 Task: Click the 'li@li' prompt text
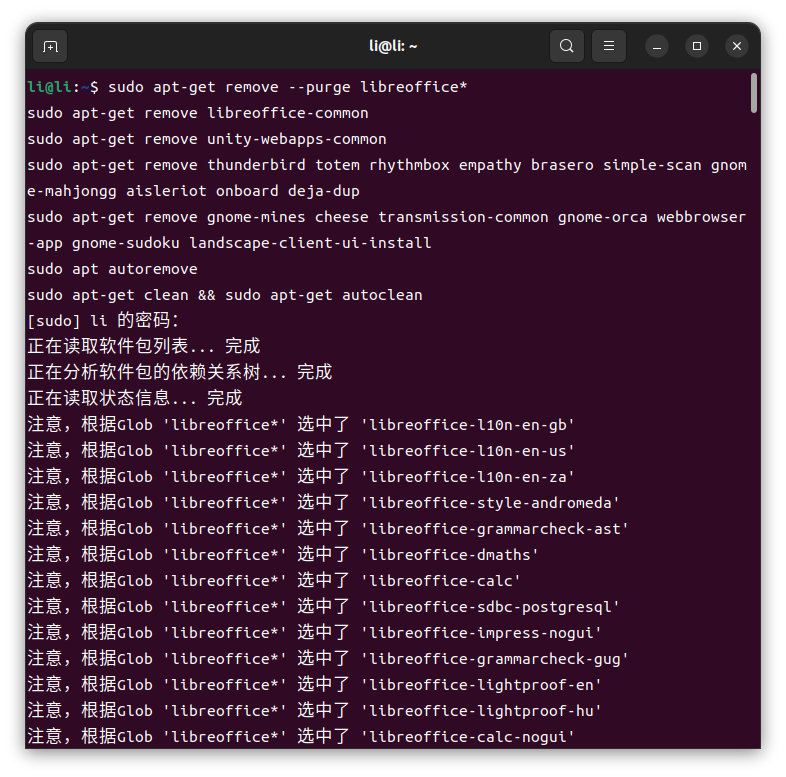pyautogui.click(x=50, y=87)
